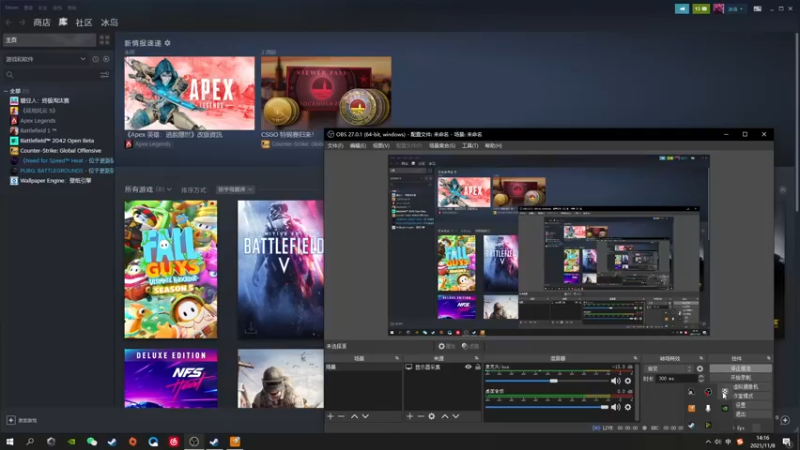The height and width of the screenshot is (450, 800).
Task: Move source up in OBS 来源 panel
Action: [x=445, y=416]
